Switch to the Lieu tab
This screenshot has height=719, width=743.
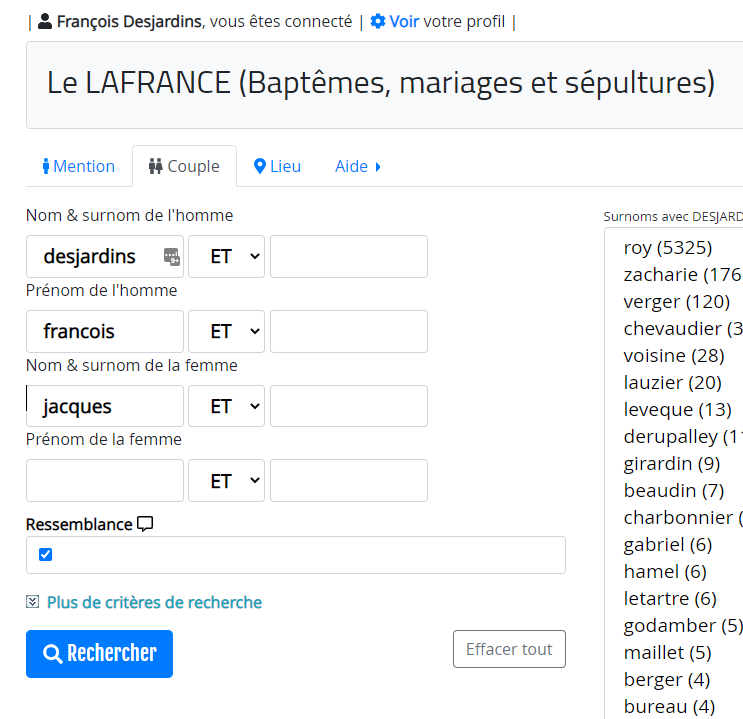tap(278, 166)
